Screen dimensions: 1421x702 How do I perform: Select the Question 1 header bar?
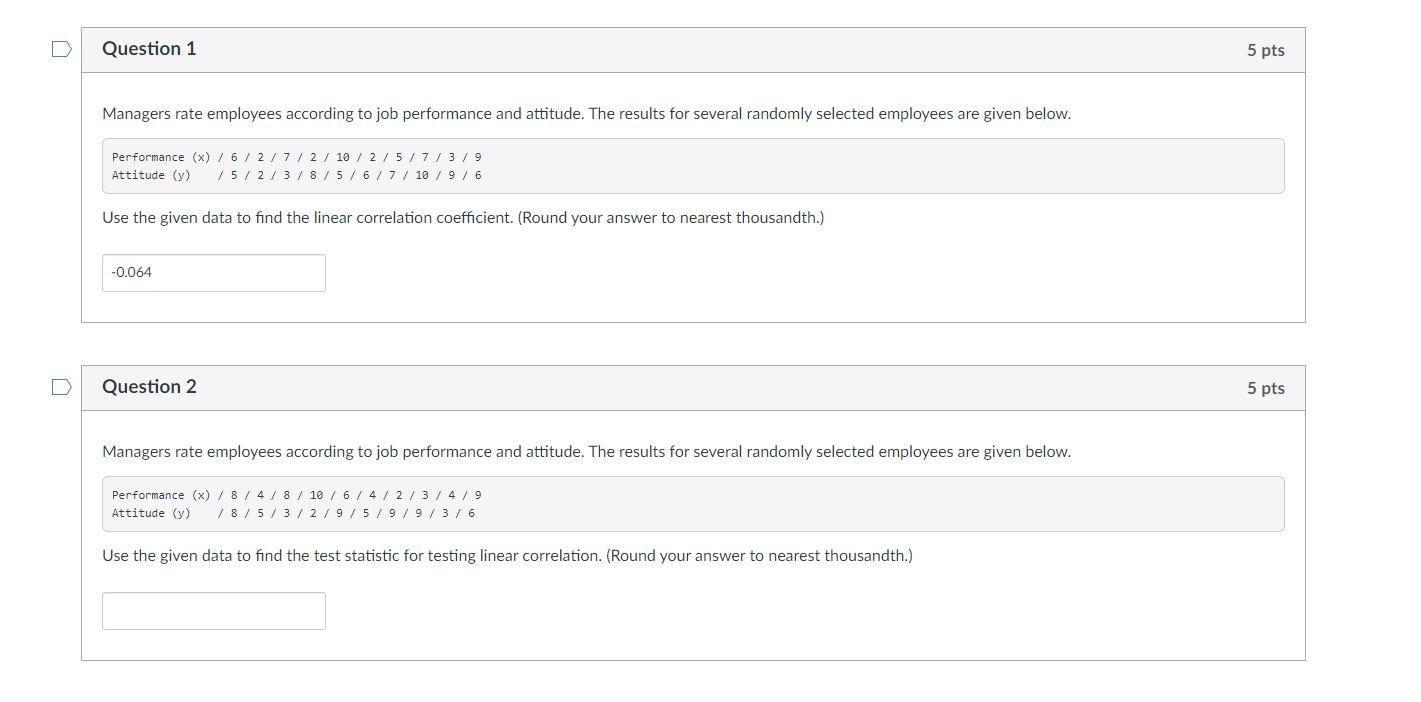pos(693,48)
